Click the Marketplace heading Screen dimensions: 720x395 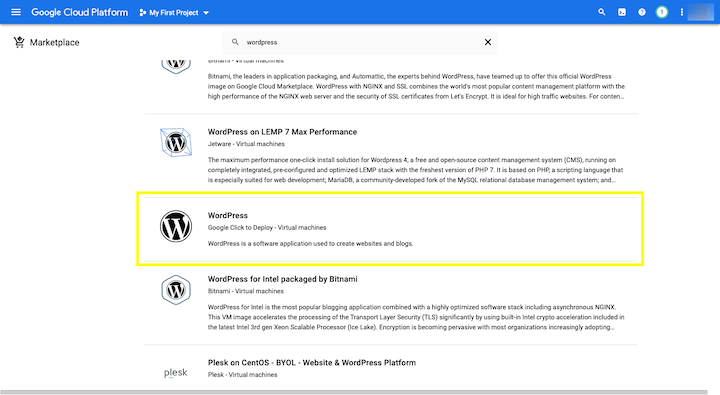pos(55,42)
